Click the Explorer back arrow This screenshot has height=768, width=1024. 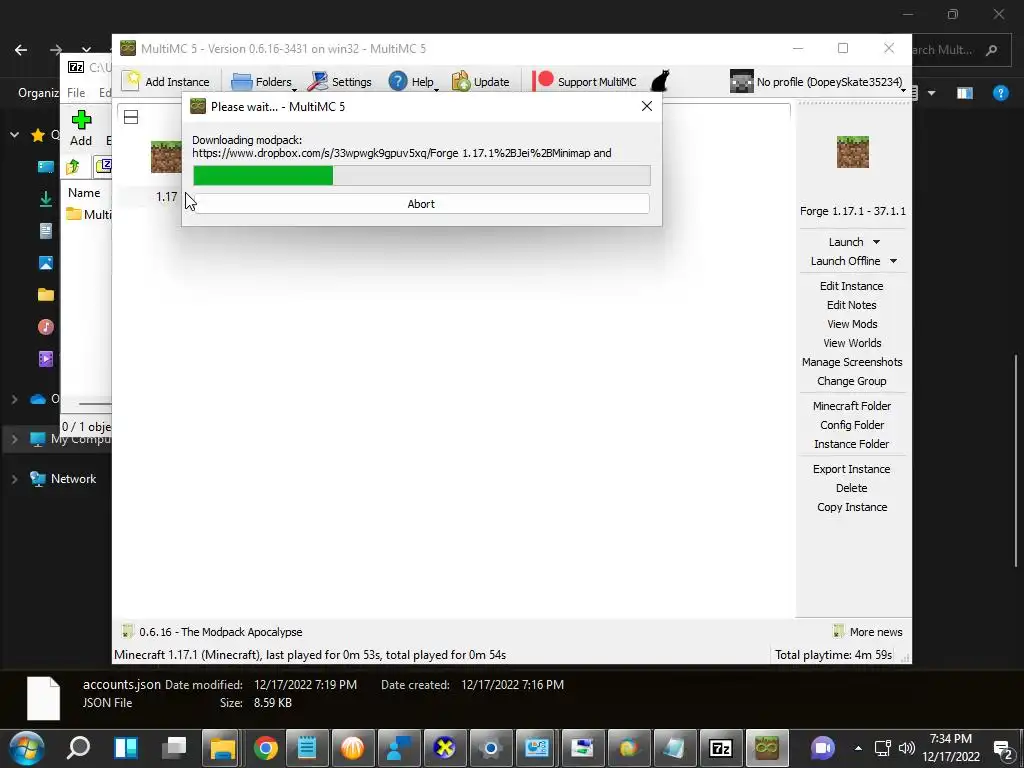point(21,50)
